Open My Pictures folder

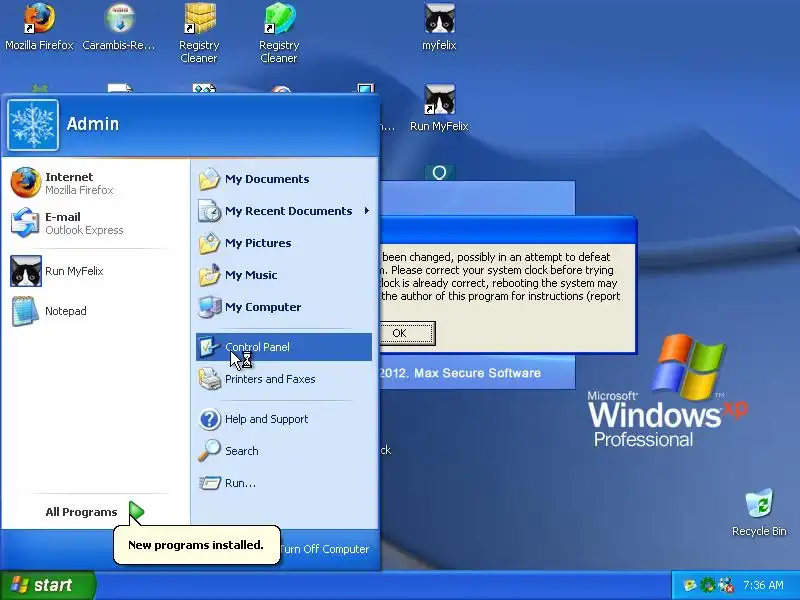284,243
